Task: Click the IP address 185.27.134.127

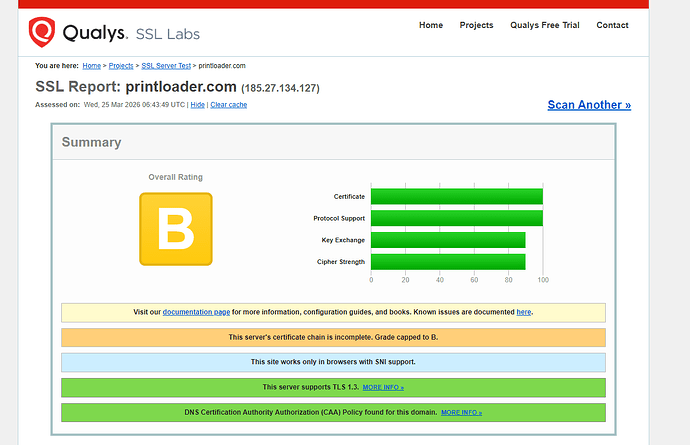Action: click(280, 88)
